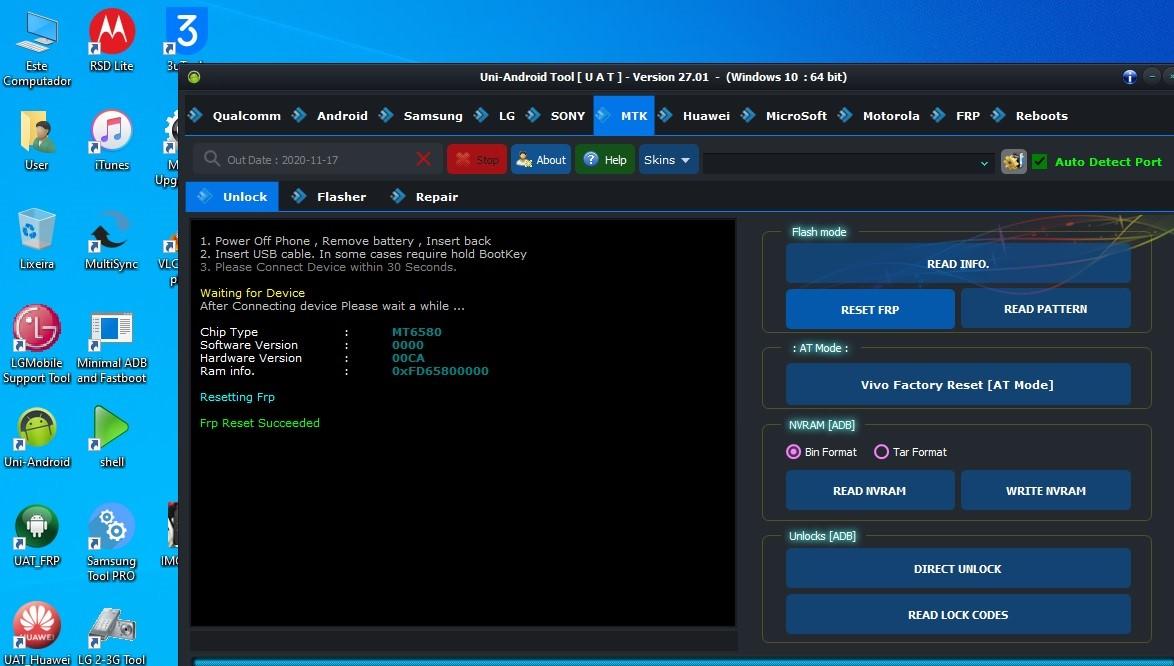1174x666 pixels.
Task: Click the port settings gear icon
Action: [1014, 161]
